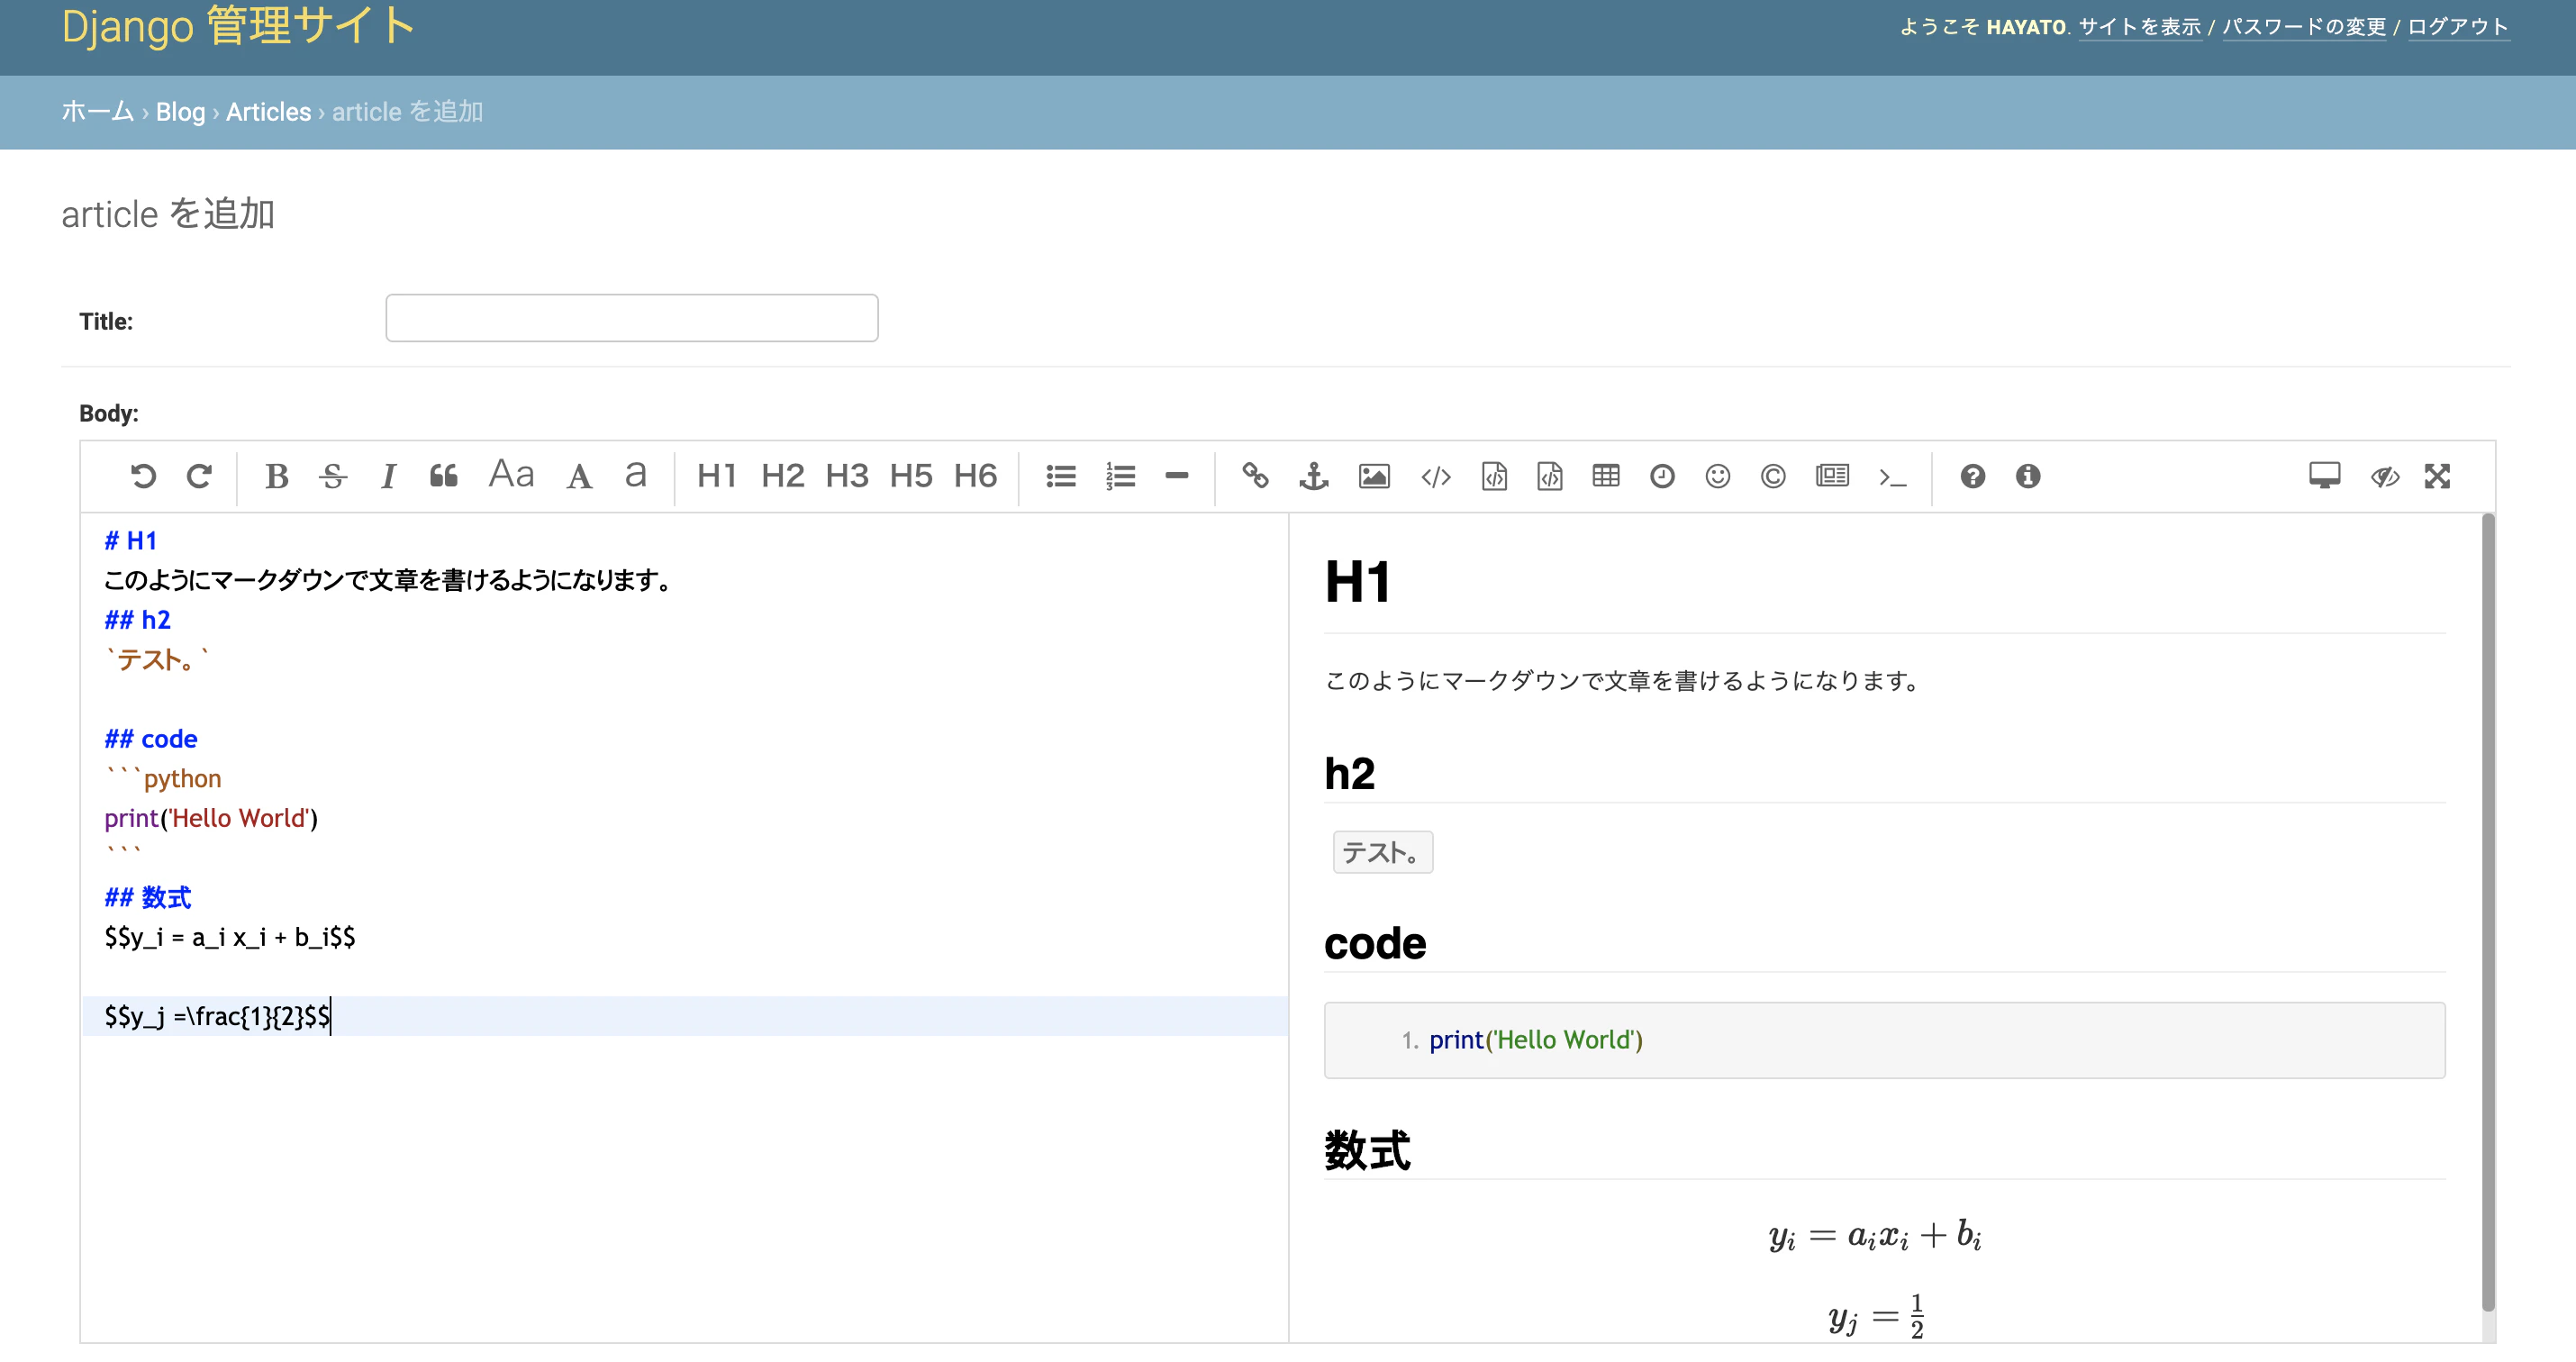Insert a block quote
Screen dimensions: 2576x1362
444,476
